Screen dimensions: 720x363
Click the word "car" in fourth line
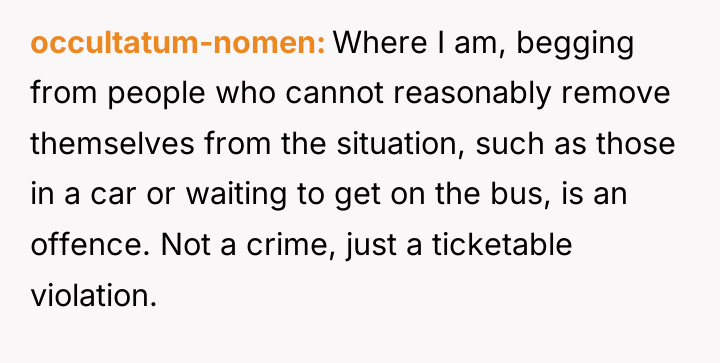[x=113, y=194]
